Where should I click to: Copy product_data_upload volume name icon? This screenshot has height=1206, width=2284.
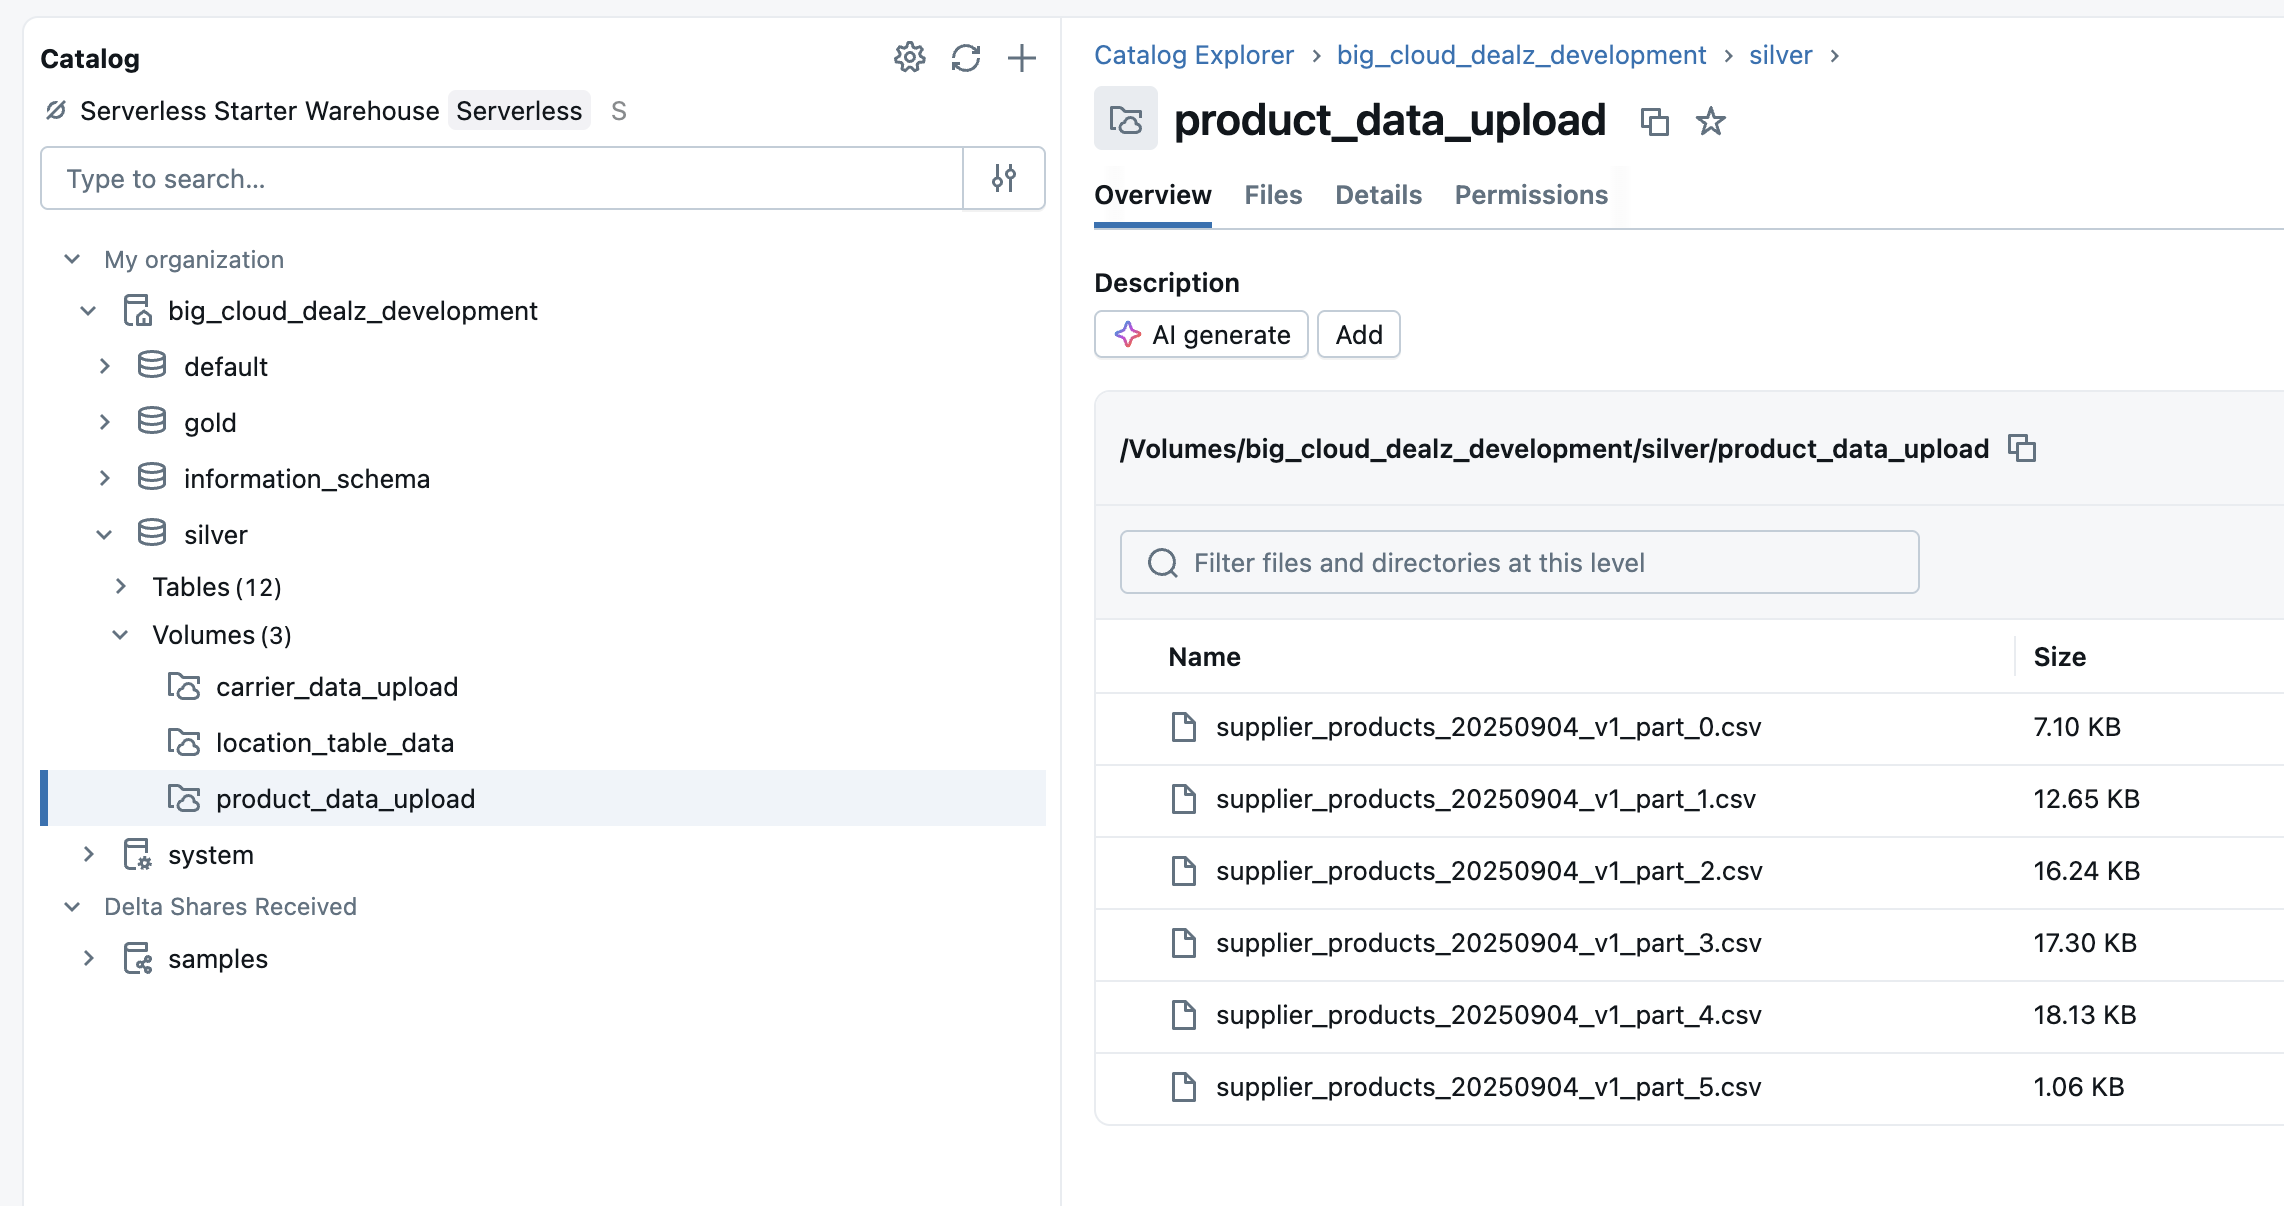pyautogui.click(x=1654, y=122)
